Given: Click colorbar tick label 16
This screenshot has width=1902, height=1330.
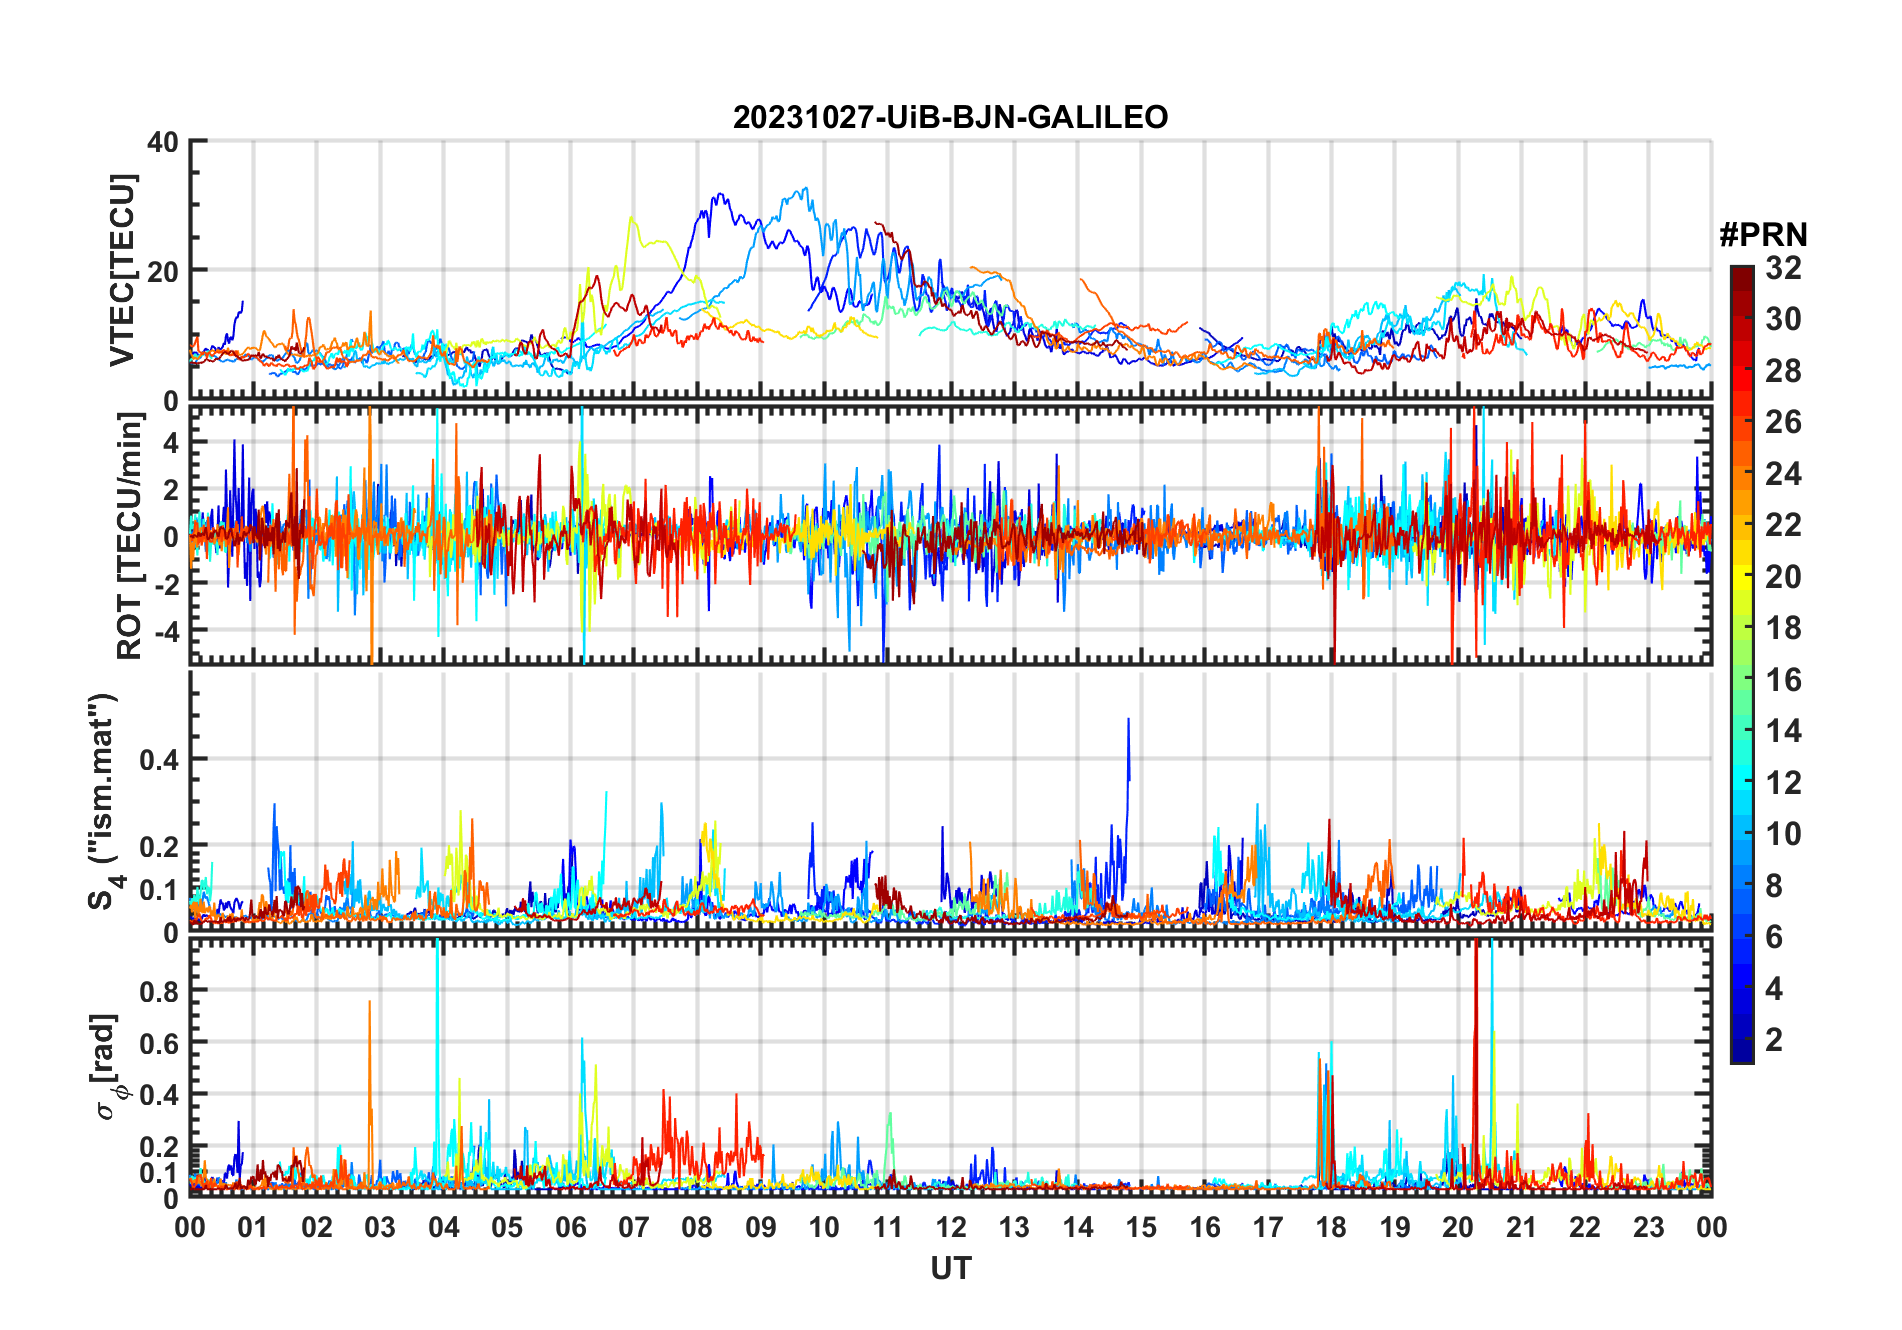Looking at the screenshot, I should tap(1783, 680).
